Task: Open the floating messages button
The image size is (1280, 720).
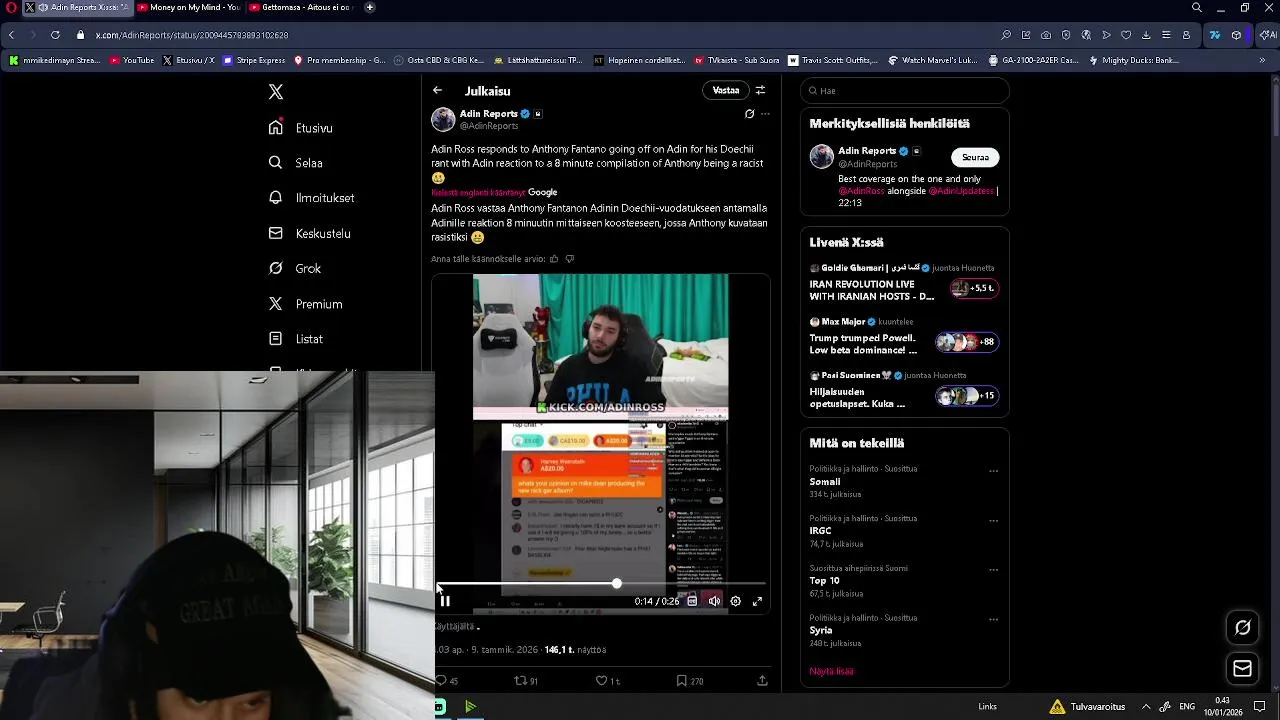Action: (x=1243, y=668)
